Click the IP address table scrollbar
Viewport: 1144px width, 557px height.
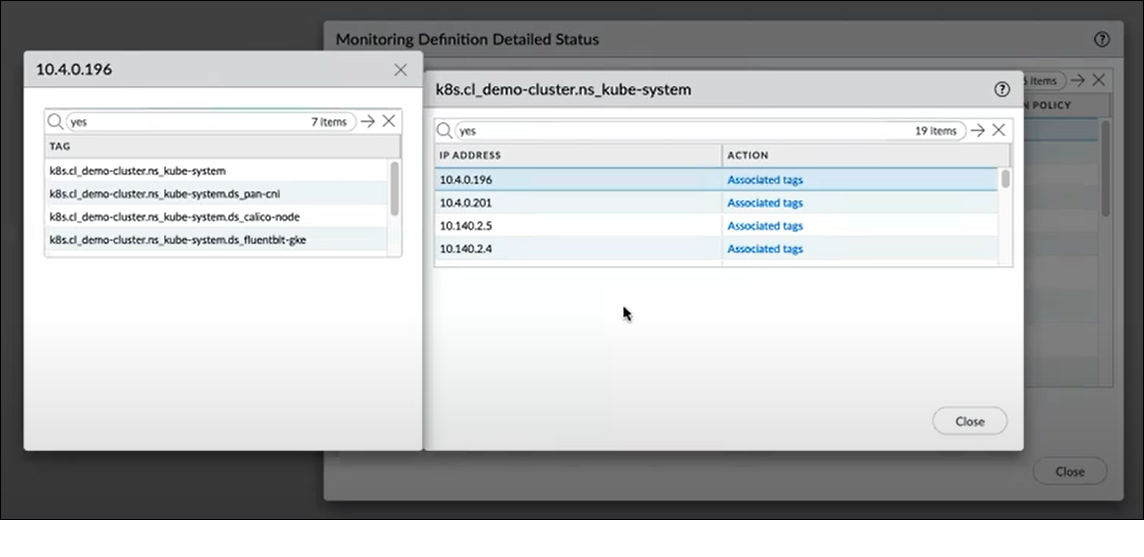click(x=1005, y=179)
